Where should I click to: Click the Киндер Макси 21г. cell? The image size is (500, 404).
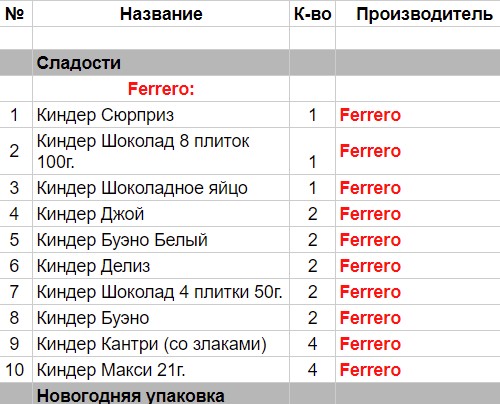[161, 369]
